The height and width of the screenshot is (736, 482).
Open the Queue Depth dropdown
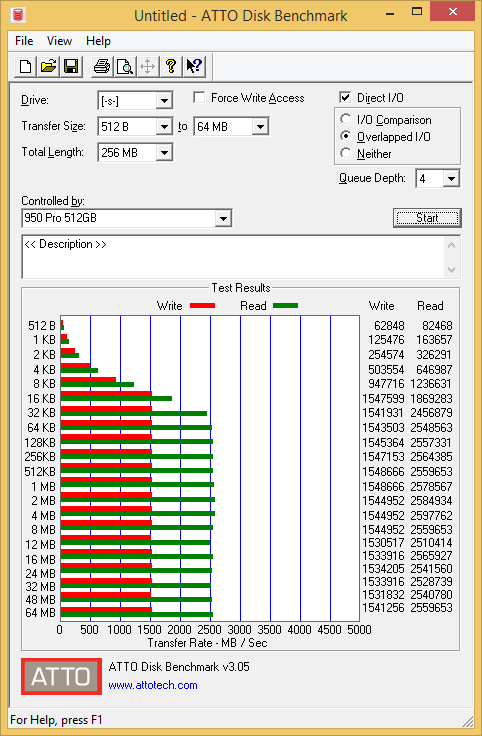click(451, 178)
